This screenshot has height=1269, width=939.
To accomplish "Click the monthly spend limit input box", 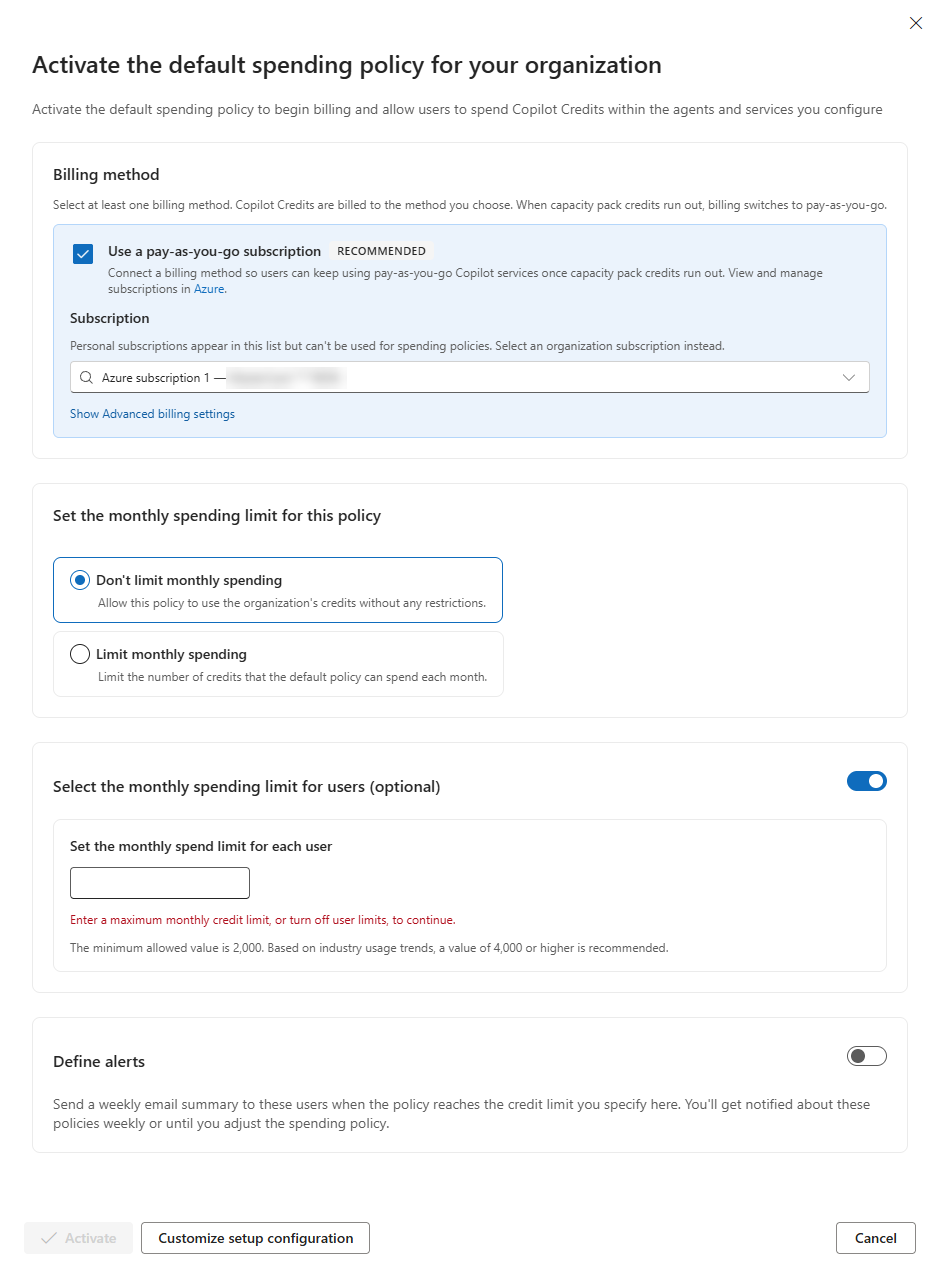I will tap(160, 883).
